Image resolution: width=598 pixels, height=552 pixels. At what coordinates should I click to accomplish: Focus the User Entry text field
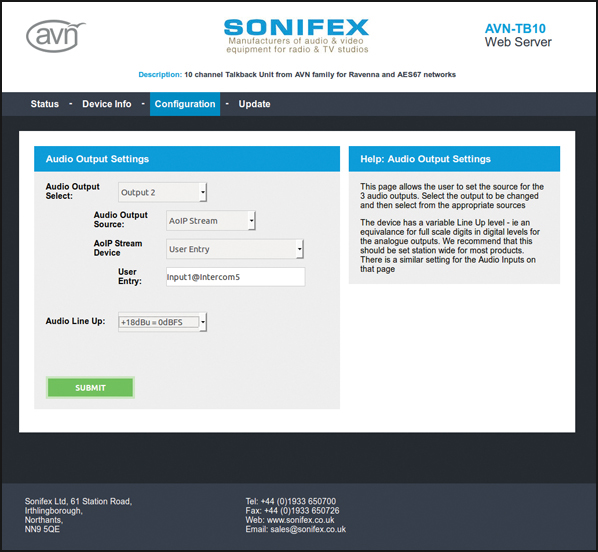click(x=235, y=277)
